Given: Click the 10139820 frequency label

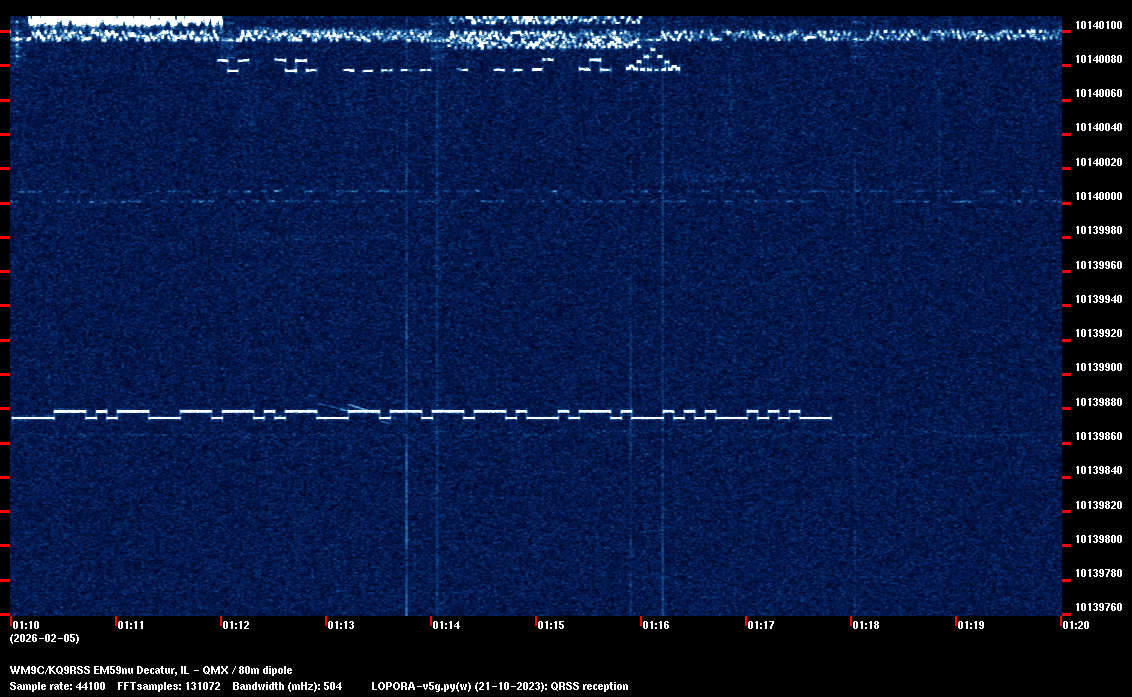Looking at the screenshot, I should coord(1099,505).
